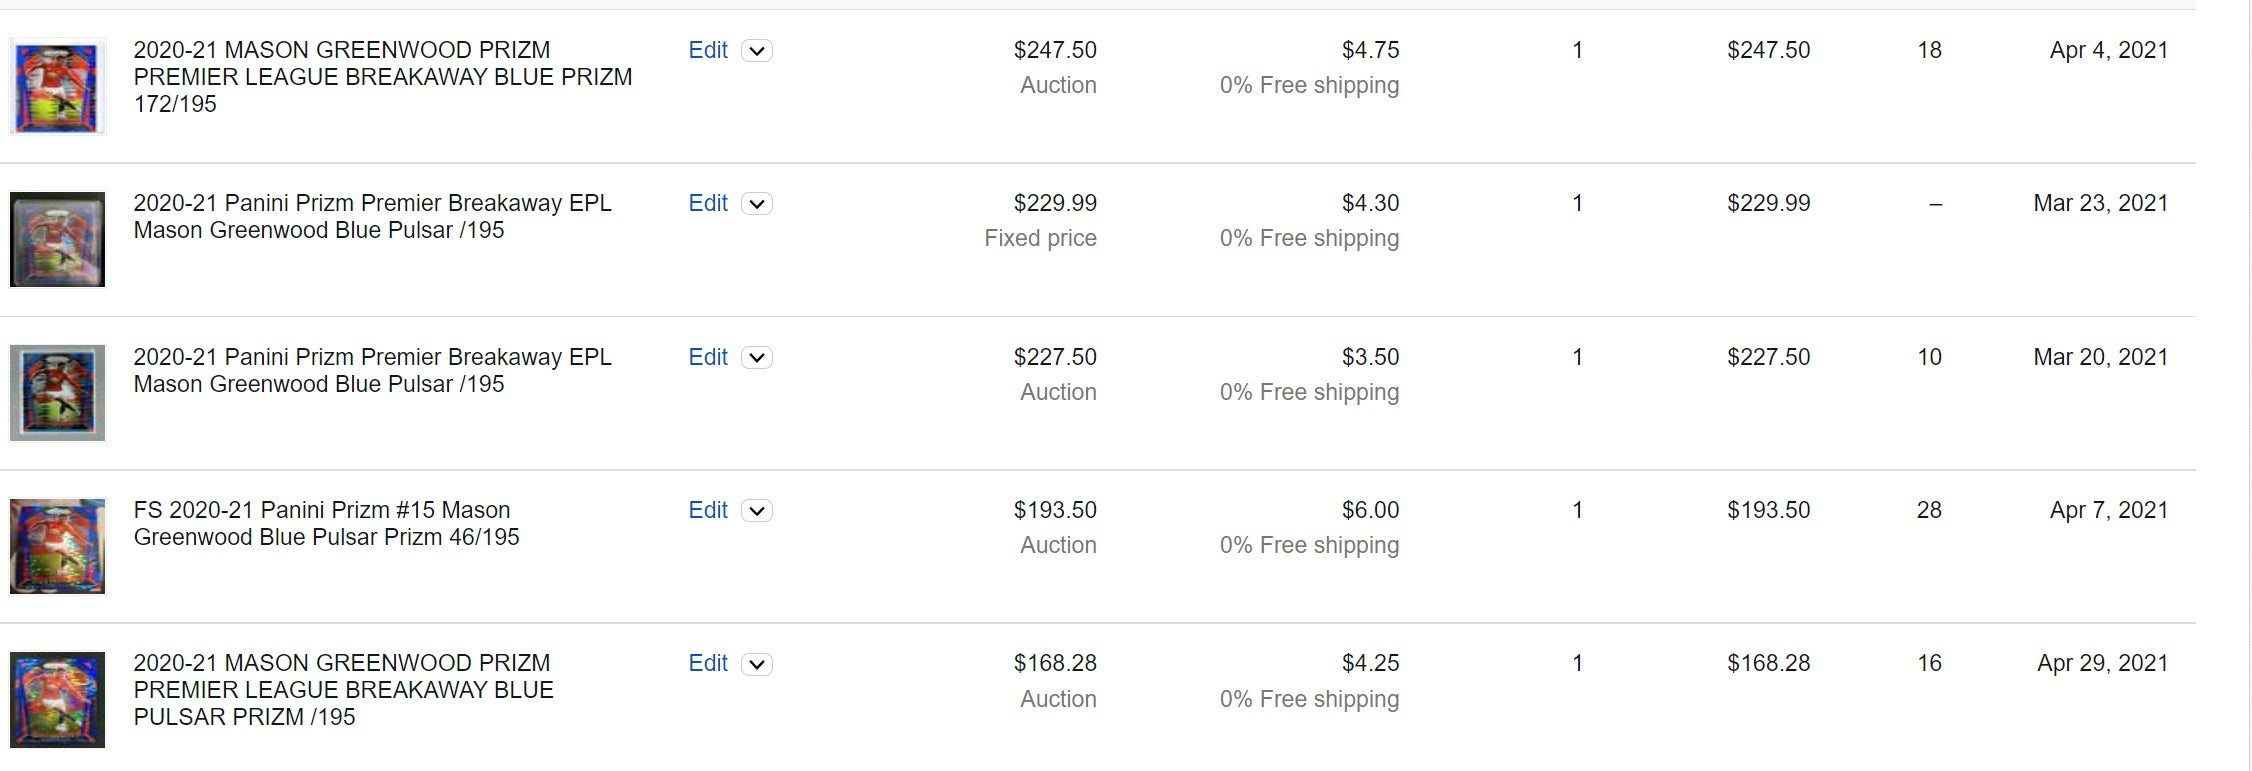Edit the $229.99 fixed price listing

click(x=708, y=203)
